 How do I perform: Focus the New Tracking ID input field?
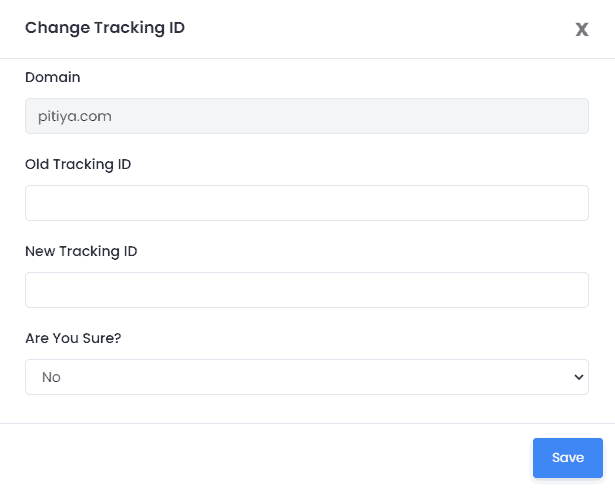coord(307,290)
